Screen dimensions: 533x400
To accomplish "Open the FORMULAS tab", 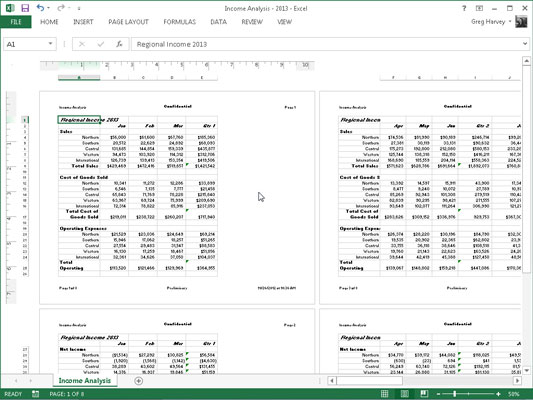I will [x=179, y=22].
